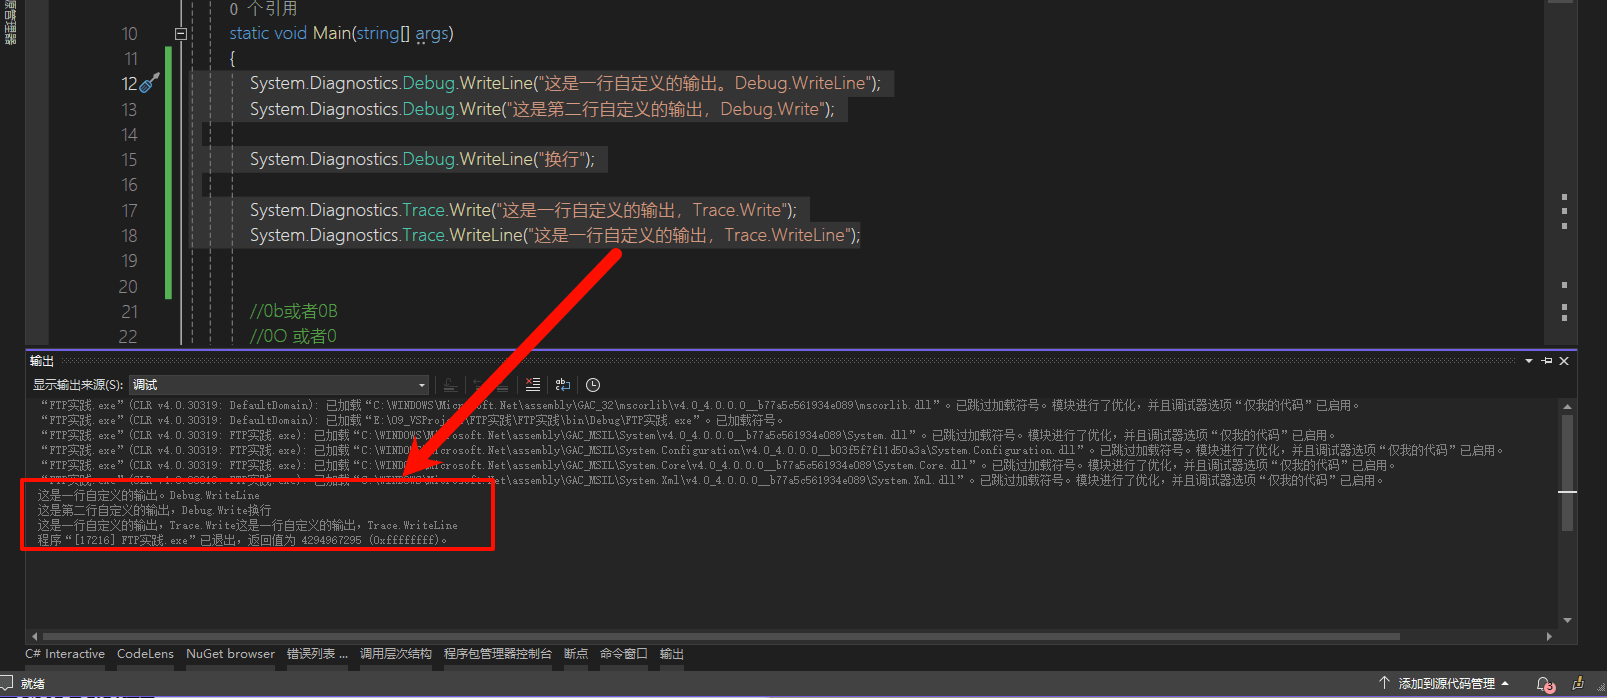
Task: Open the 显示输出来源 dropdown set to 调试
Action: 279,385
